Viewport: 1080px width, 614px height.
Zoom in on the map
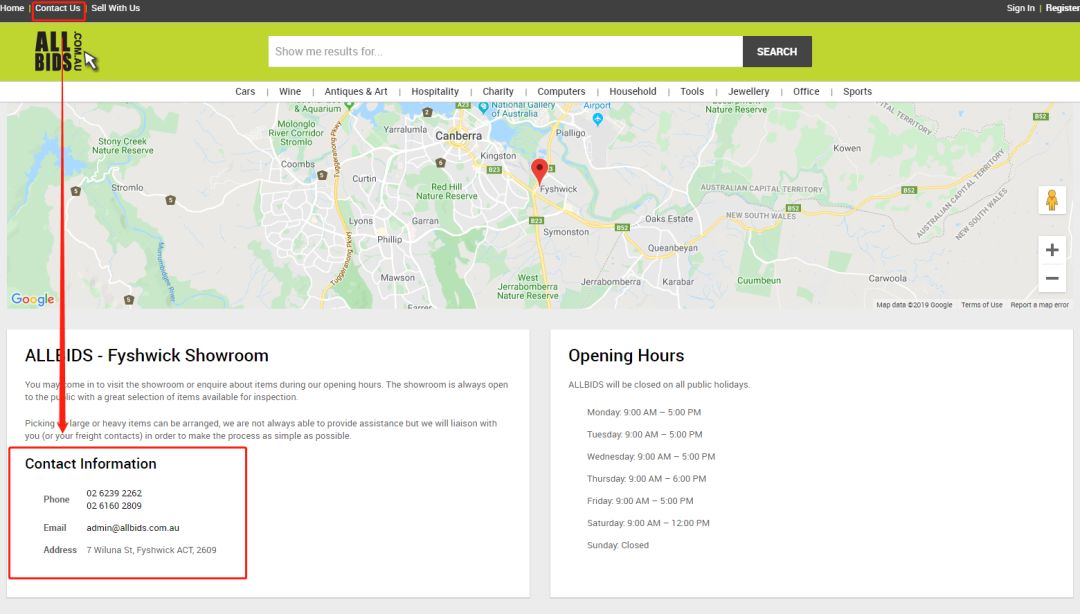pyautogui.click(x=1051, y=249)
